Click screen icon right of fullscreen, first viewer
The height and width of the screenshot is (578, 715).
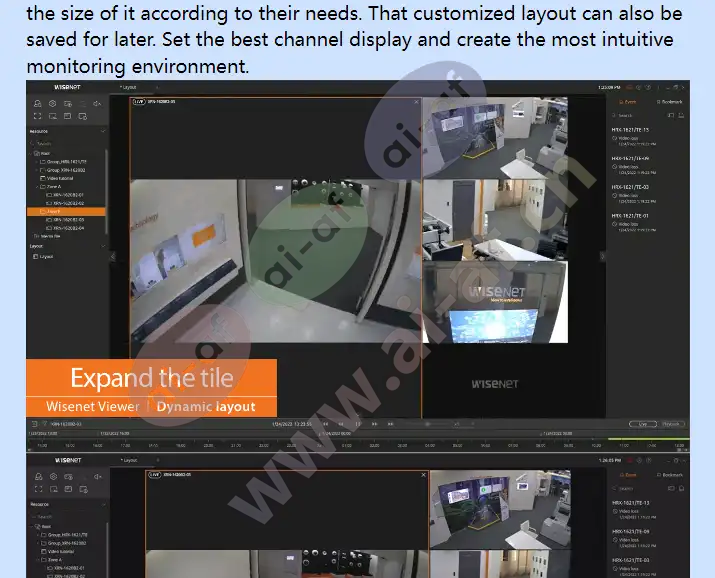[52, 116]
